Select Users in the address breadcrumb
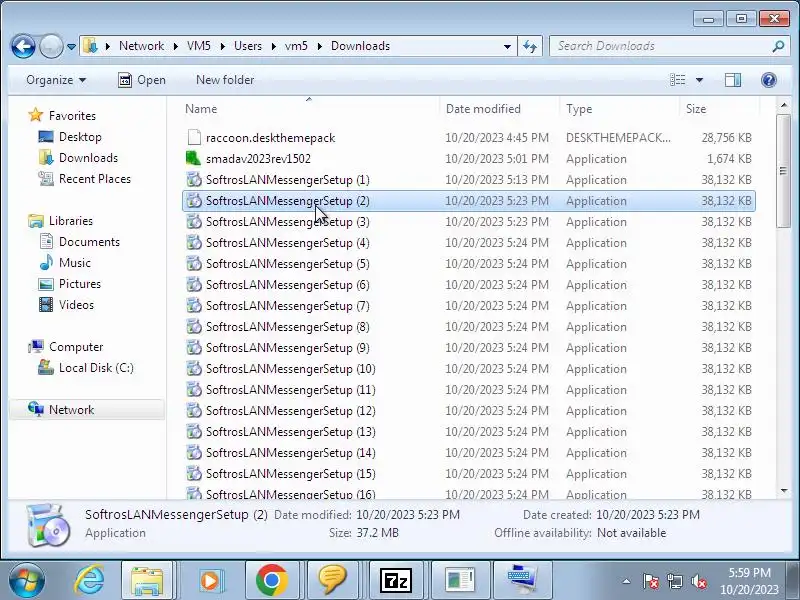This screenshot has width=800, height=600. pyautogui.click(x=247, y=46)
